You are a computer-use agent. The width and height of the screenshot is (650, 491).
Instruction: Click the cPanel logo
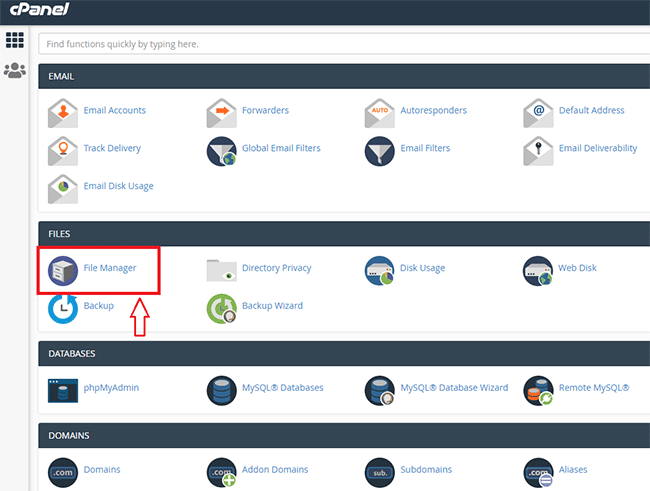pyautogui.click(x=39, y=9)
